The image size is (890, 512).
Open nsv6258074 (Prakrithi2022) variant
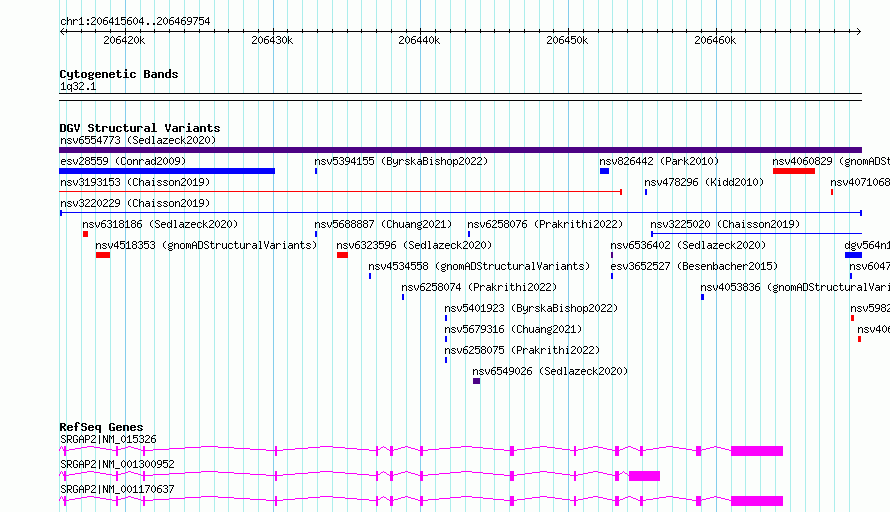point(479,287)
